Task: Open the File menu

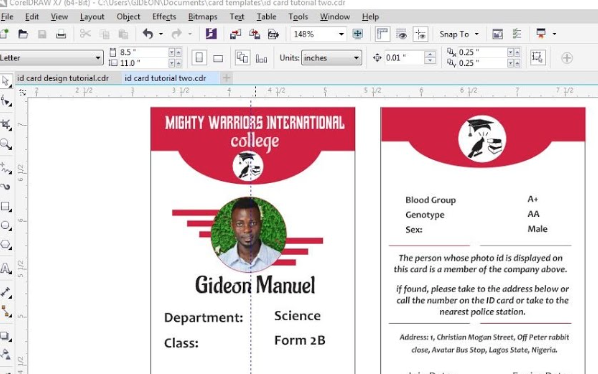Action: pos(7,17)
